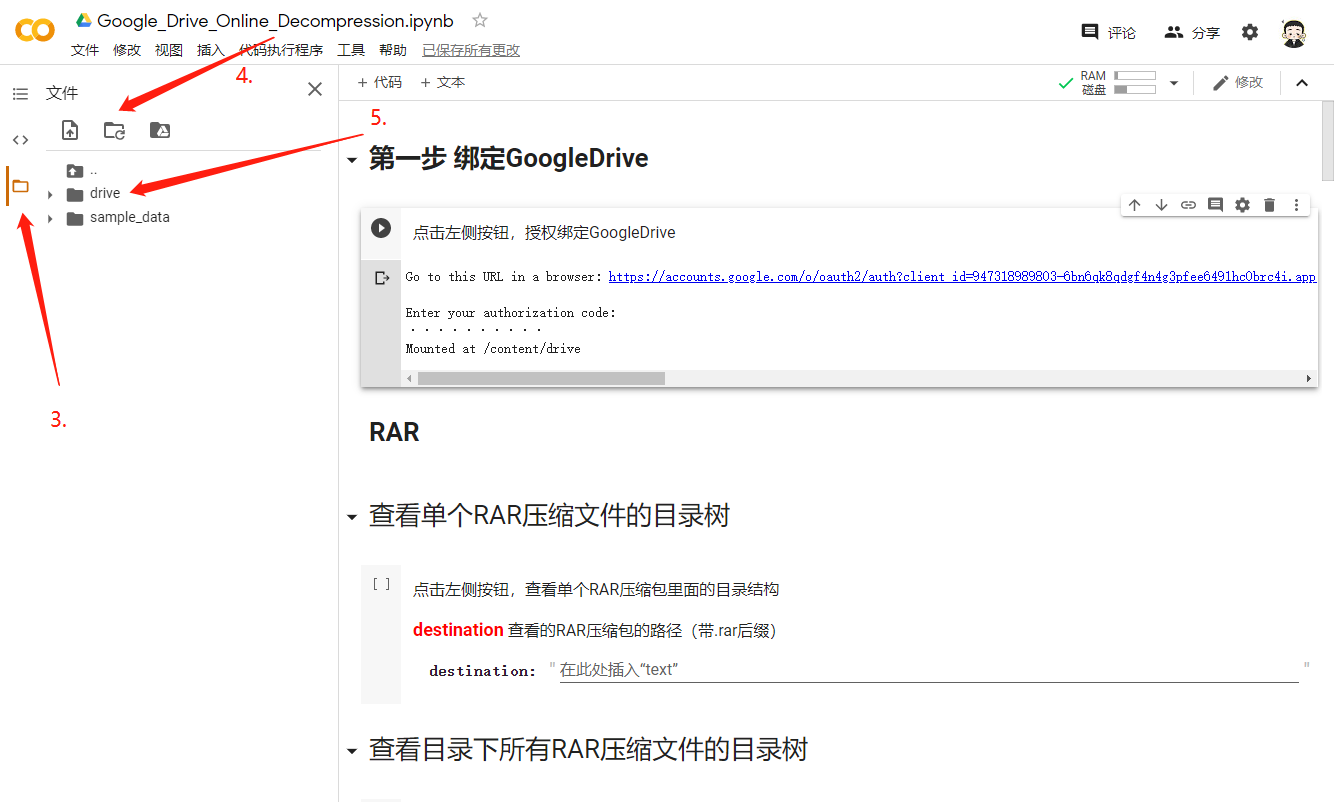Screen dimensions: 1334x802
Task: Click the 分享 share button
Action: 1192,32
